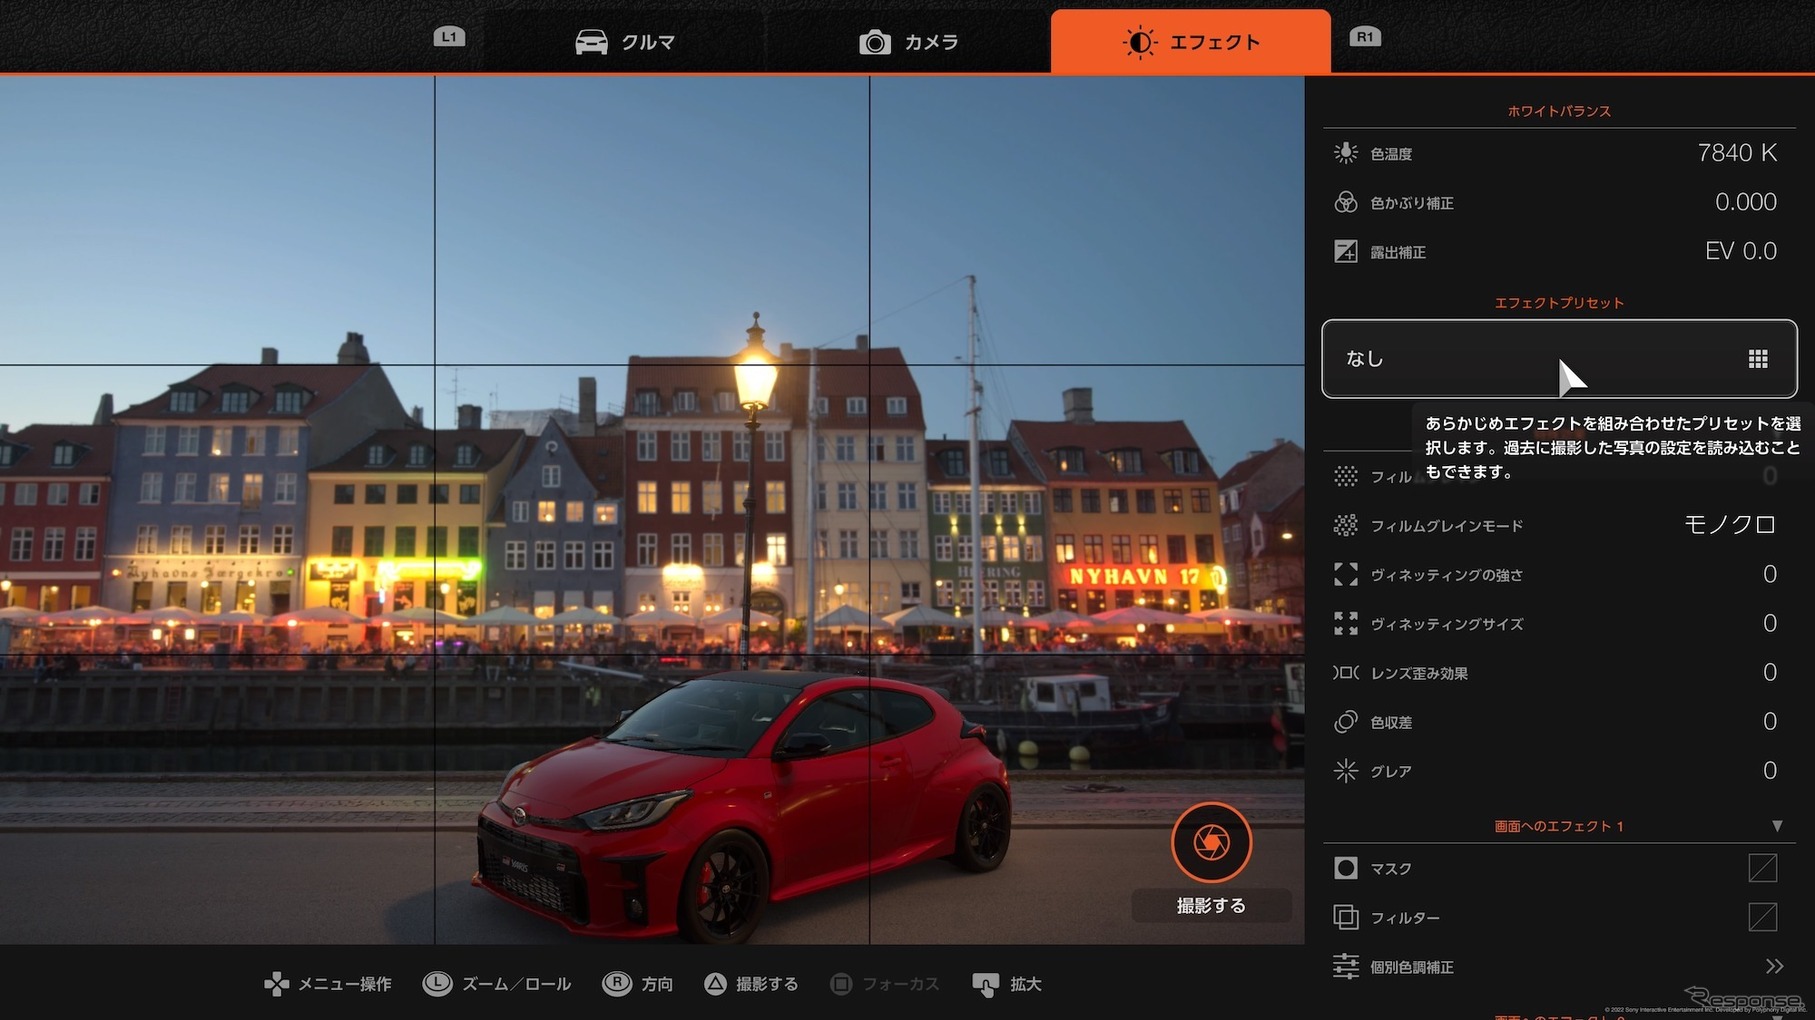Click the 色温度 sun icon
1815x1020 pixels.
tap(1346, 153)
